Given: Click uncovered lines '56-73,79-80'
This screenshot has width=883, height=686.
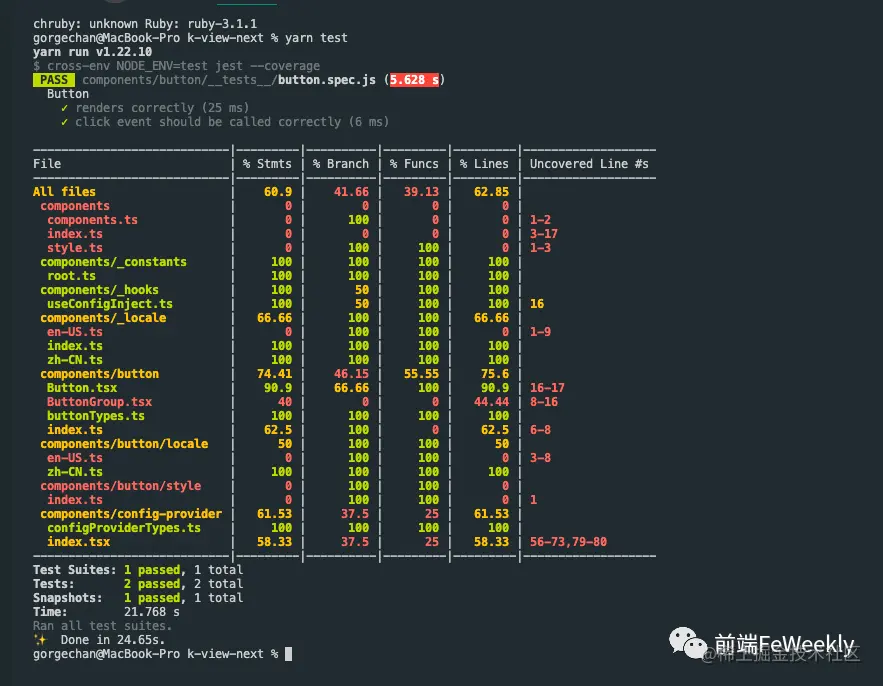Looking at the screenshot, I should 568,542.
